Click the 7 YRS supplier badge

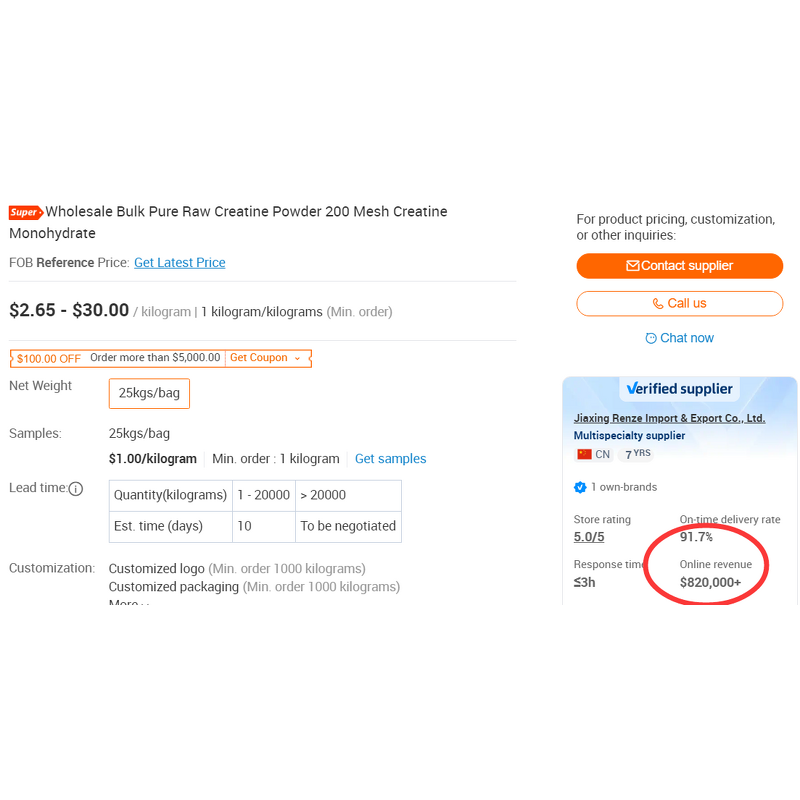click(637, 454)
